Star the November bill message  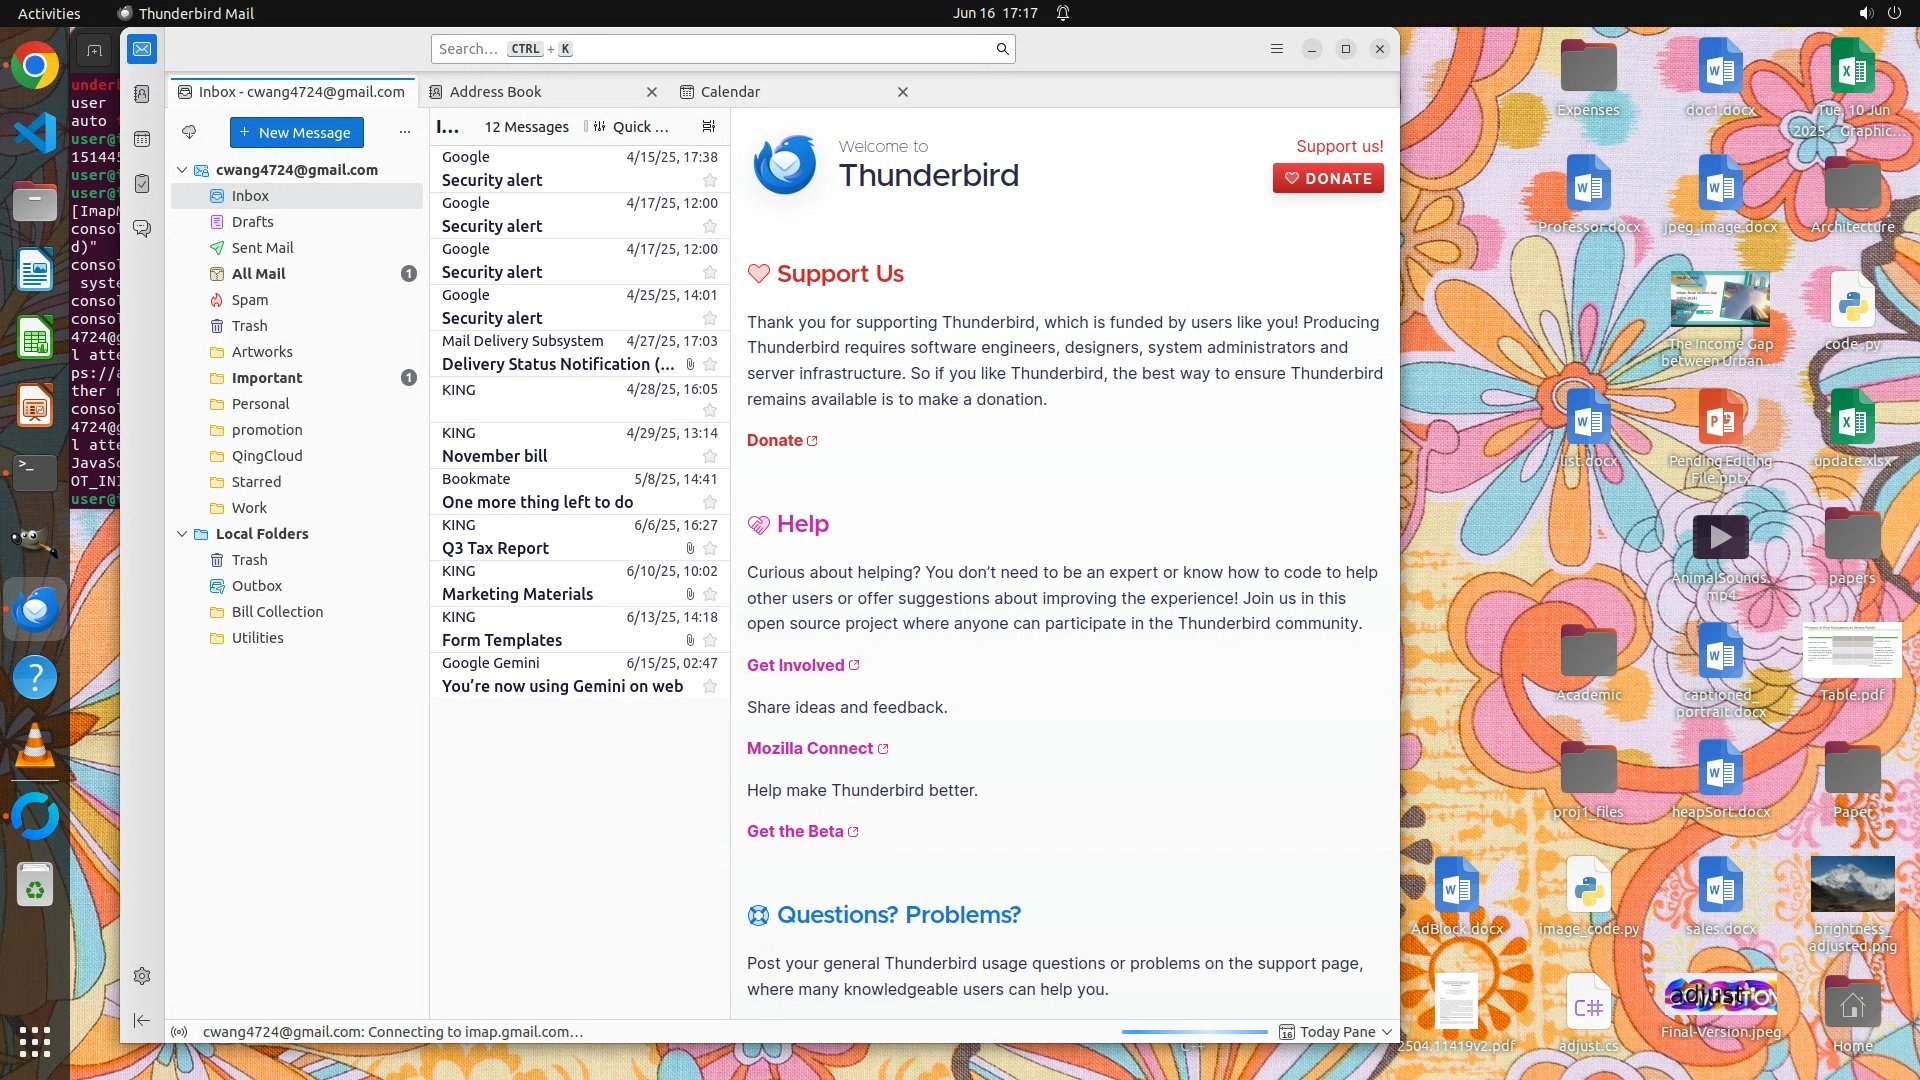pyautogui.click(x=710, y=457)
